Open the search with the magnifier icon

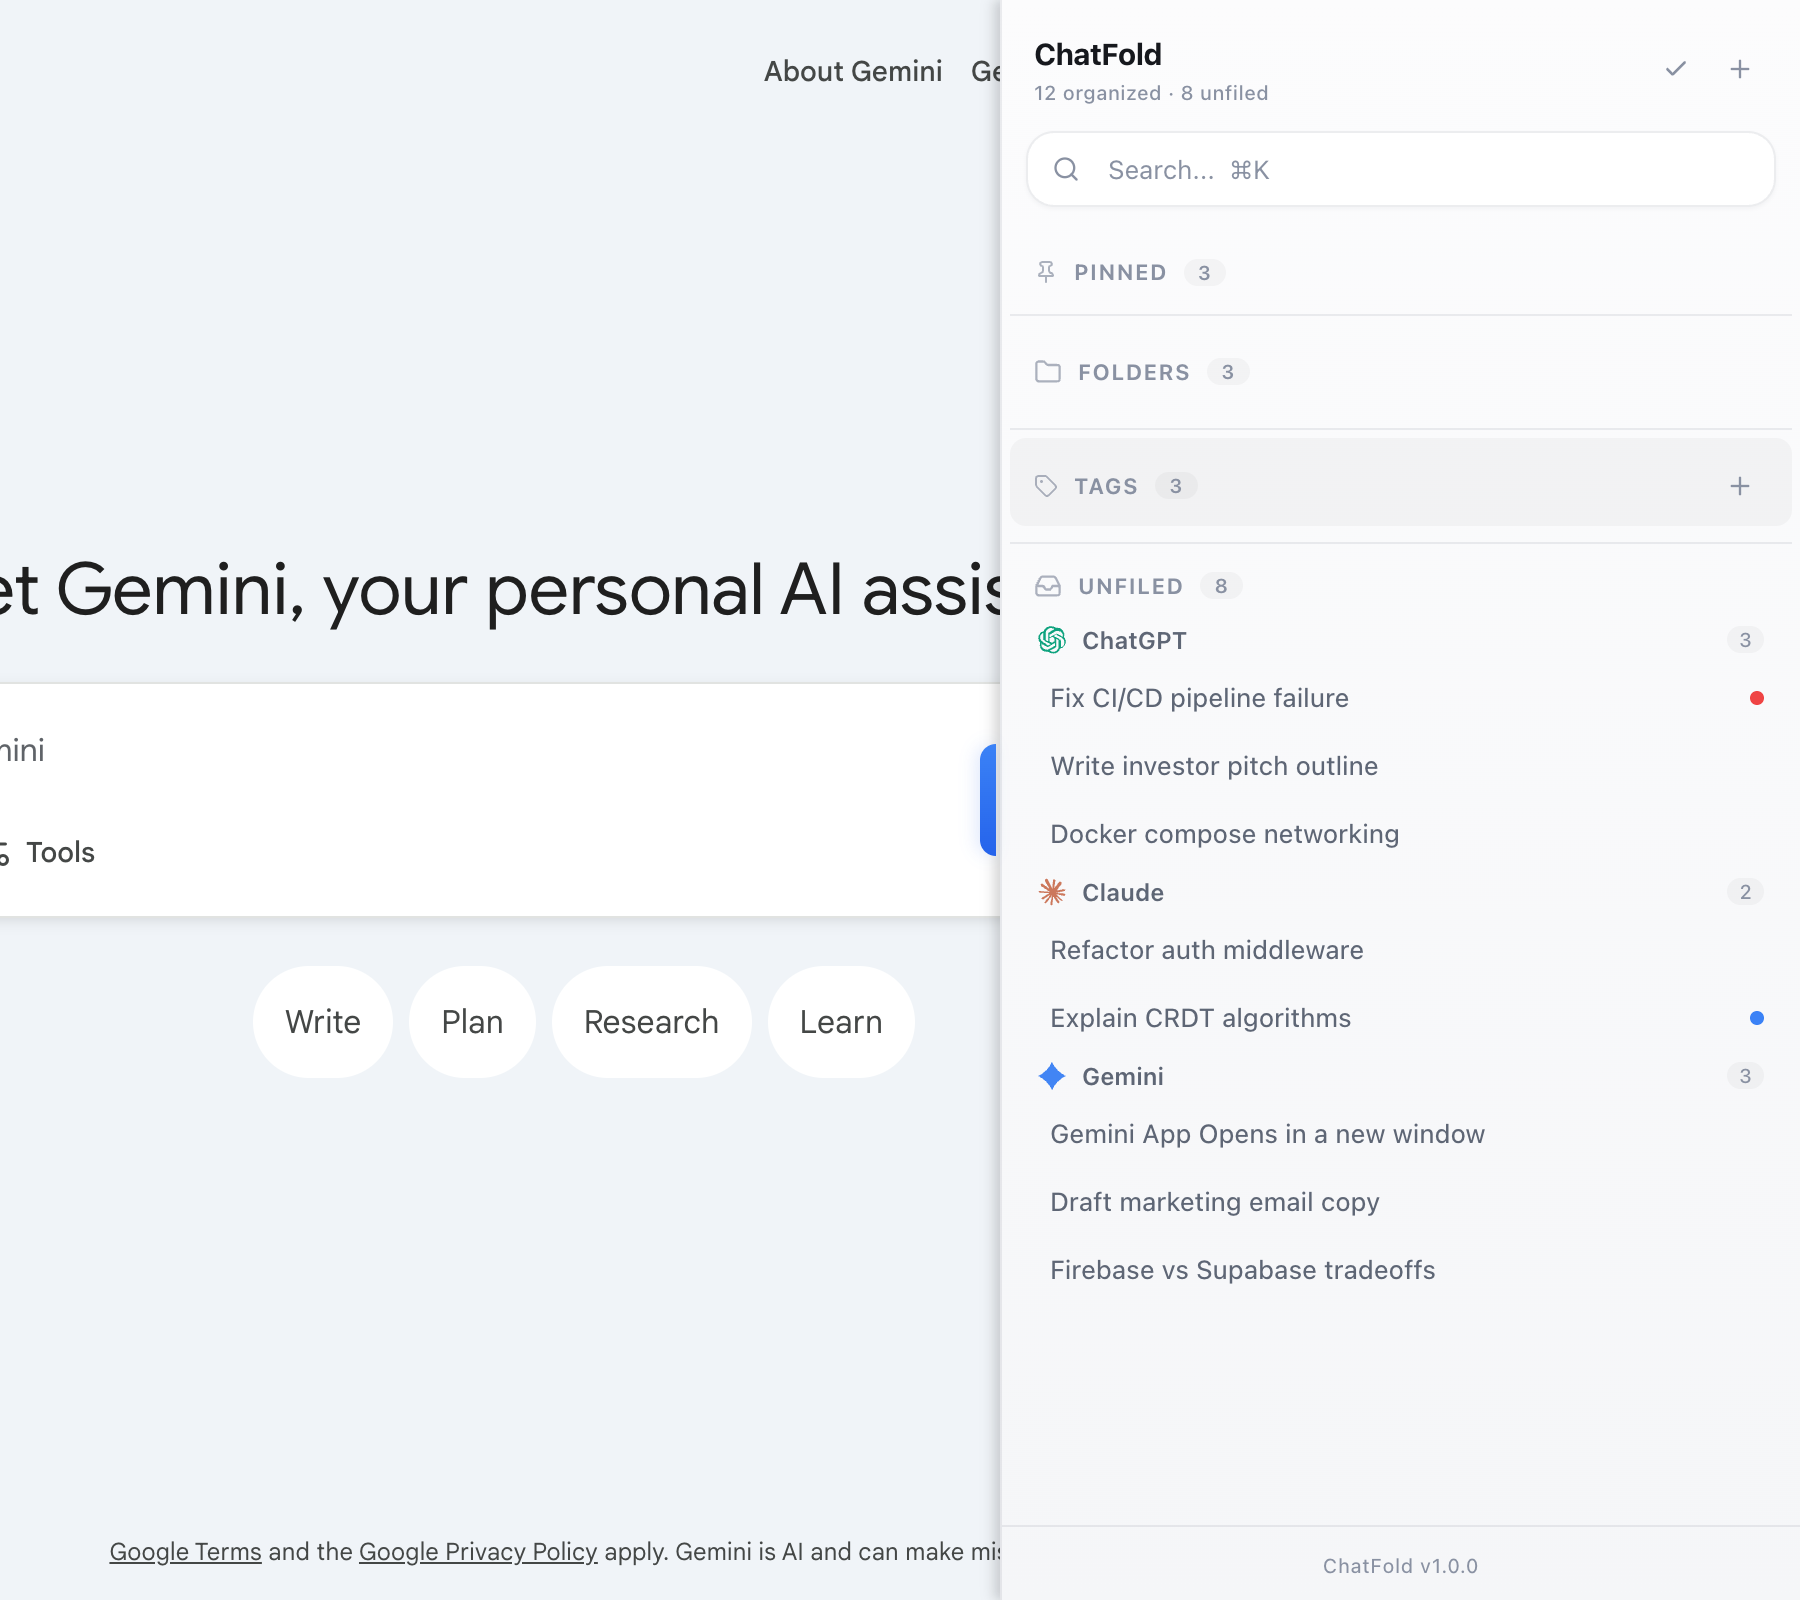(x=1066, y=169)
